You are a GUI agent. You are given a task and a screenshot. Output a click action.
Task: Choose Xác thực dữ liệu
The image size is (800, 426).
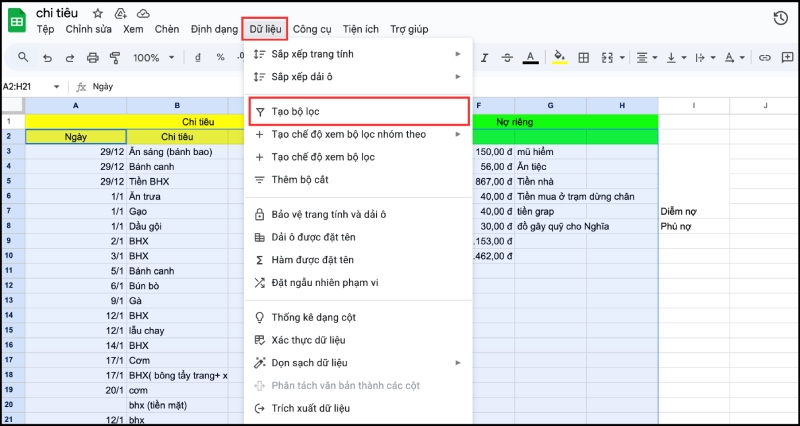coord(358,340)
